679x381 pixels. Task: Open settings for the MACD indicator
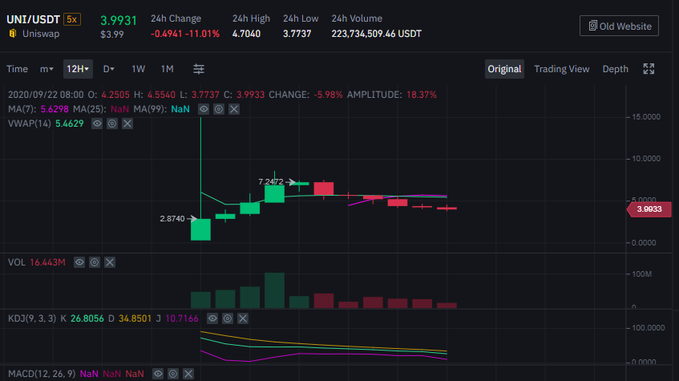coord(173,374)
